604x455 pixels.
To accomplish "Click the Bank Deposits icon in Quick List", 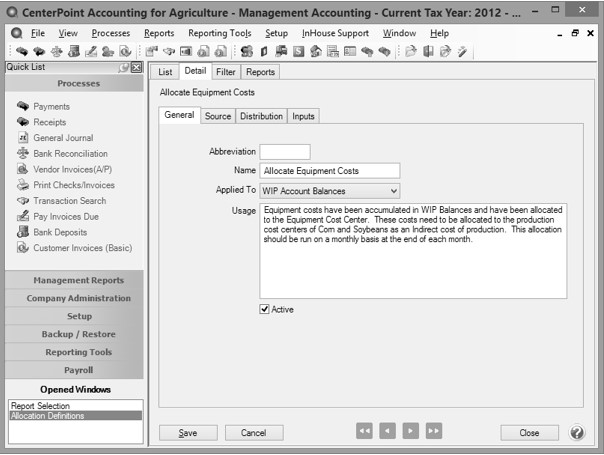I will point(23,232).
